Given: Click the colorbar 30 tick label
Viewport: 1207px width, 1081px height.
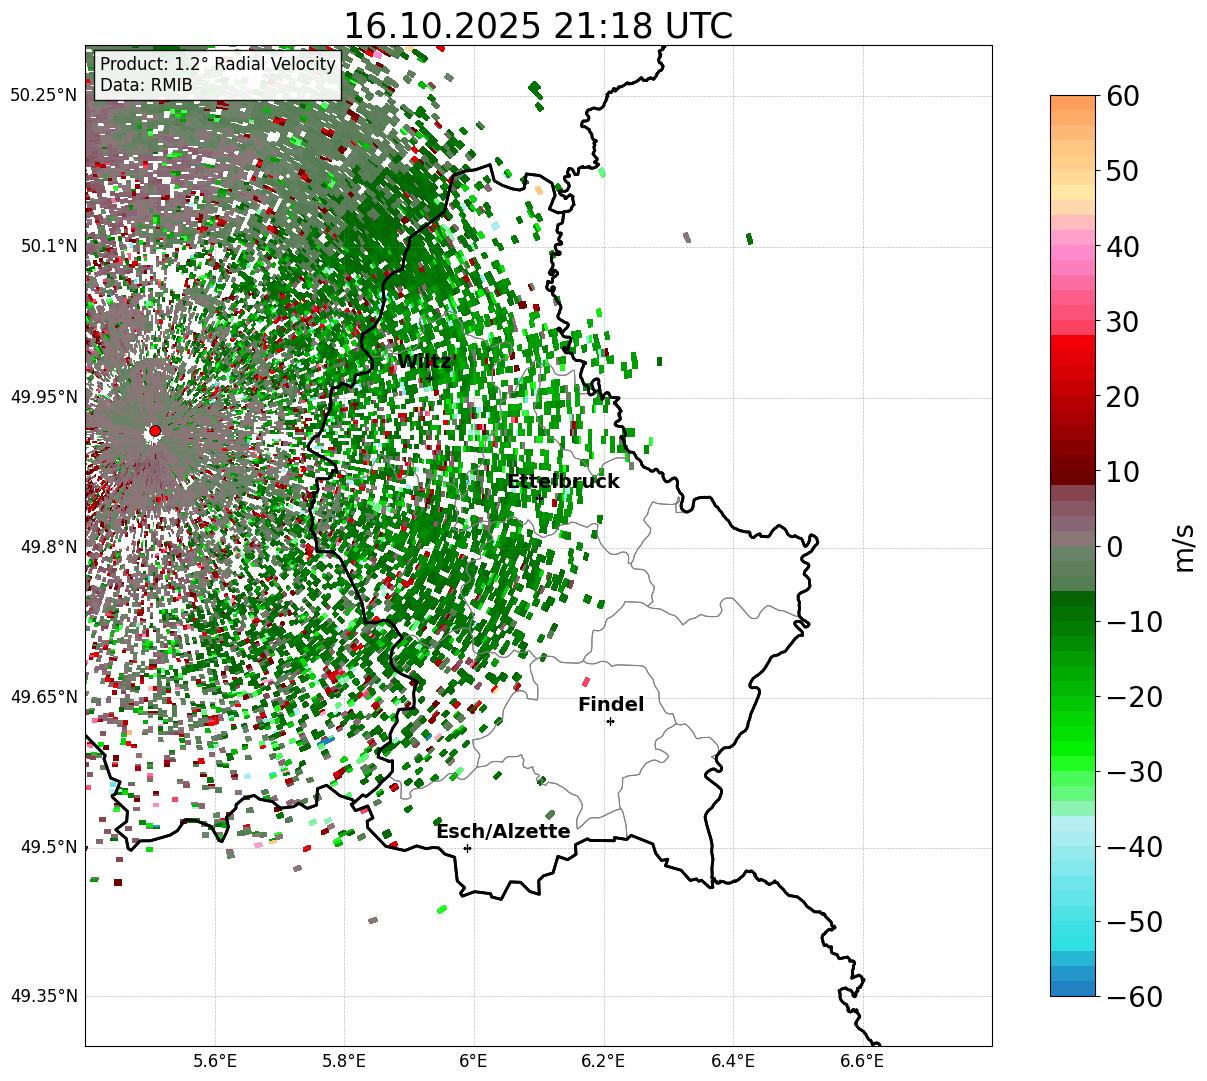Looking at the screenshot, I should (x=1122, y=322).
